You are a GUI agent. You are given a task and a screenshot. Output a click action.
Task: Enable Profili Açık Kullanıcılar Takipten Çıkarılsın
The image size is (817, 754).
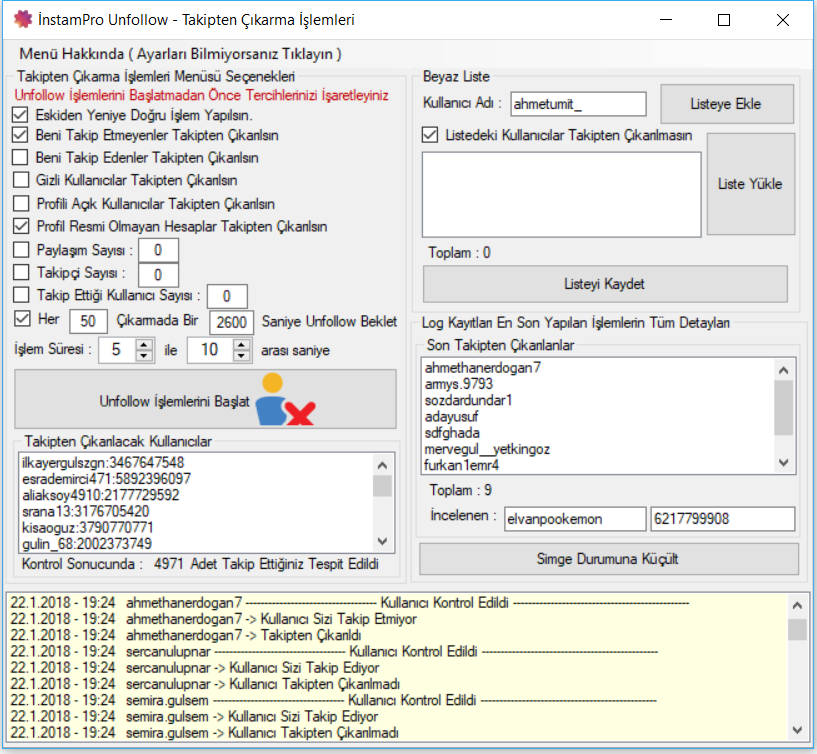tap(20, 203)
